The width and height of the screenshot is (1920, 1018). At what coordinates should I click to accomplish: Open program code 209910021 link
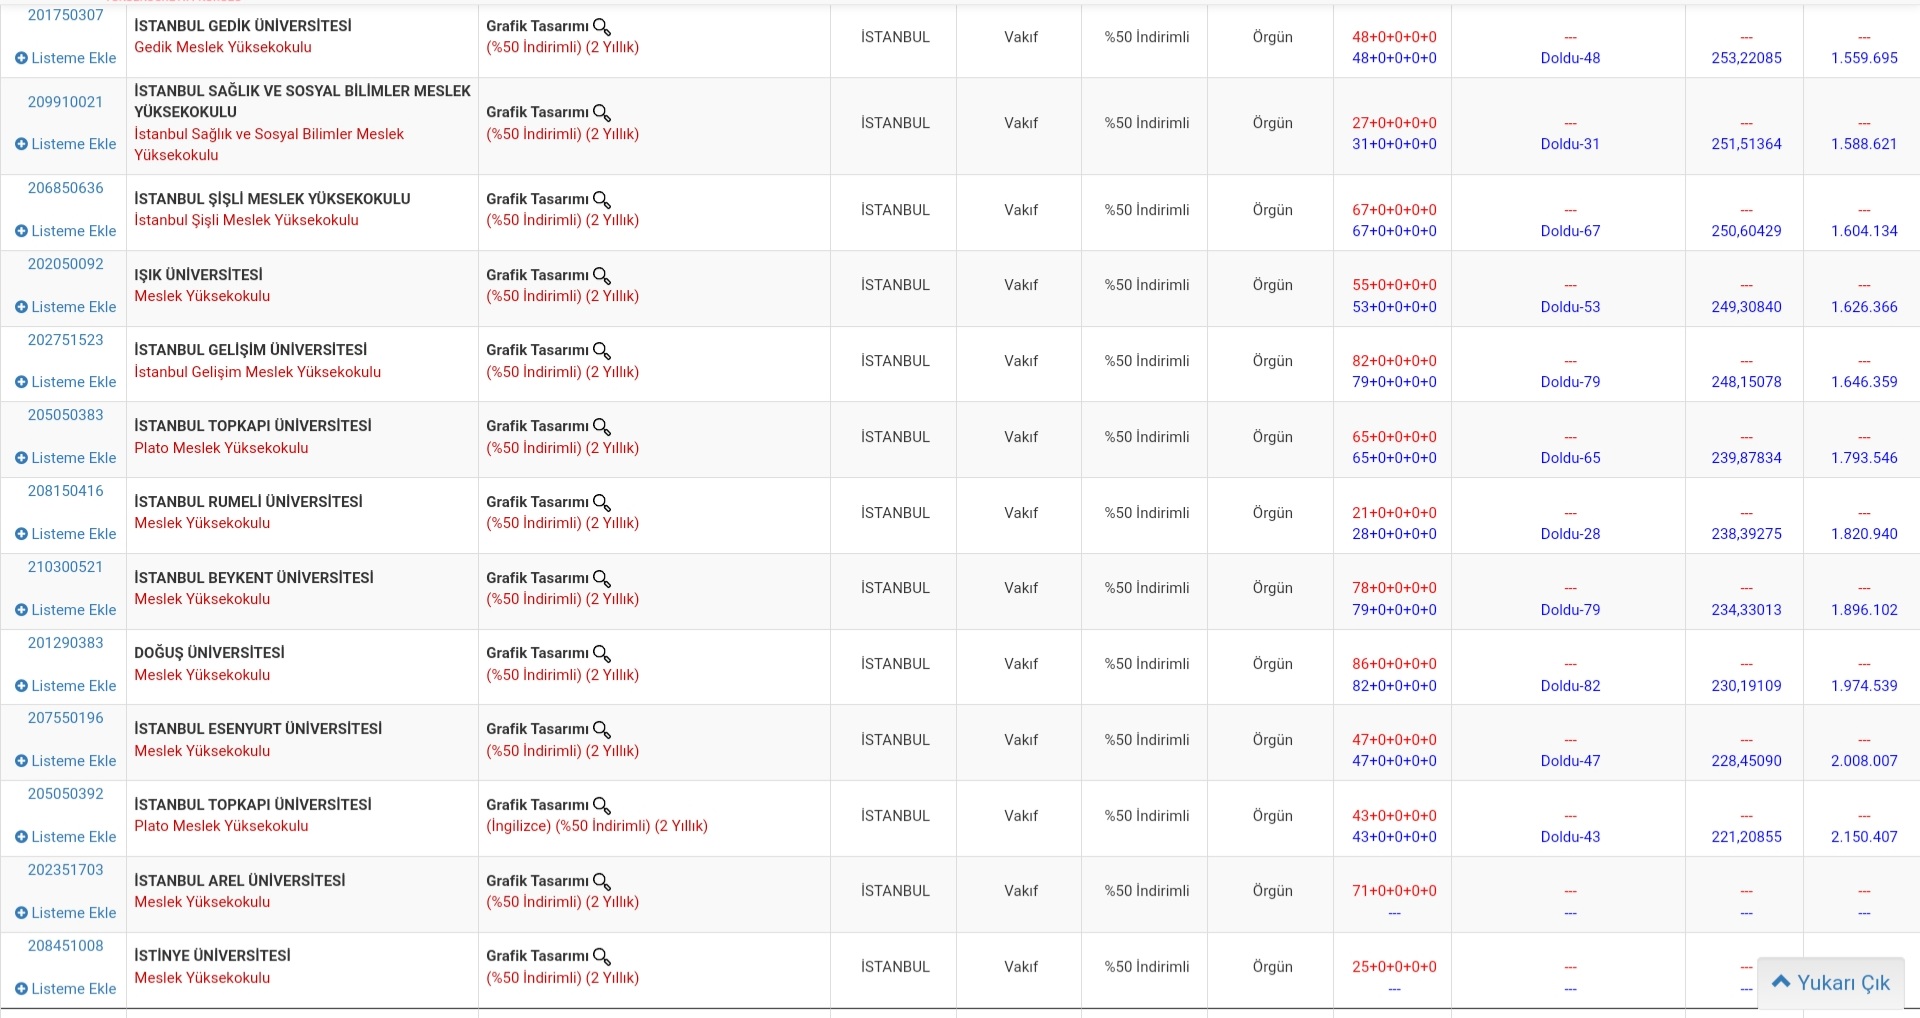pyautogui.click(x=65, y=102)
